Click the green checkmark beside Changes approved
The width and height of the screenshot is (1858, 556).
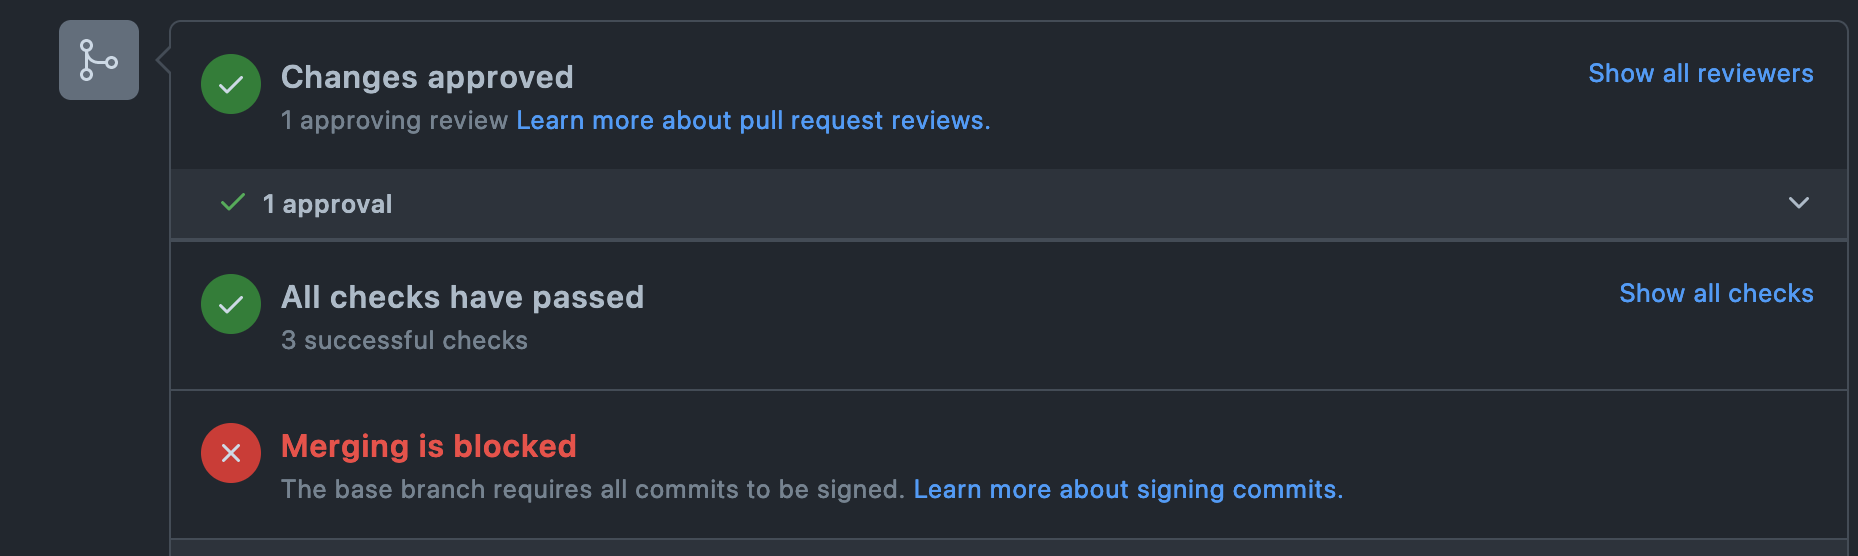coord(231,84)
